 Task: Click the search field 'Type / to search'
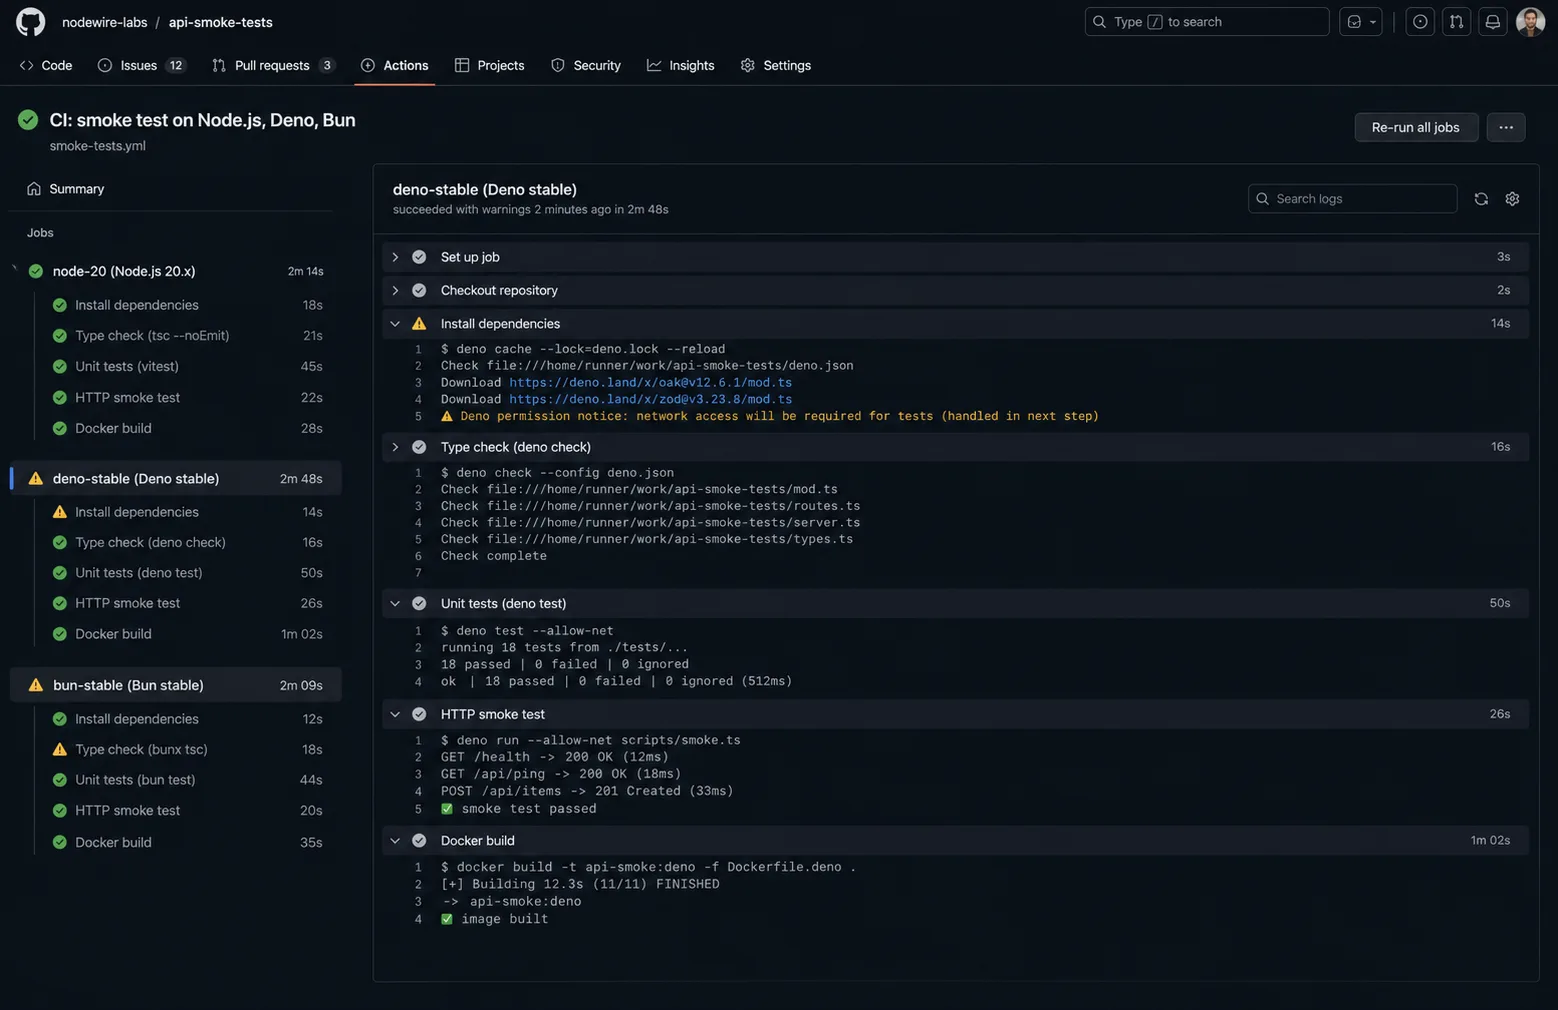(1206, 22)
